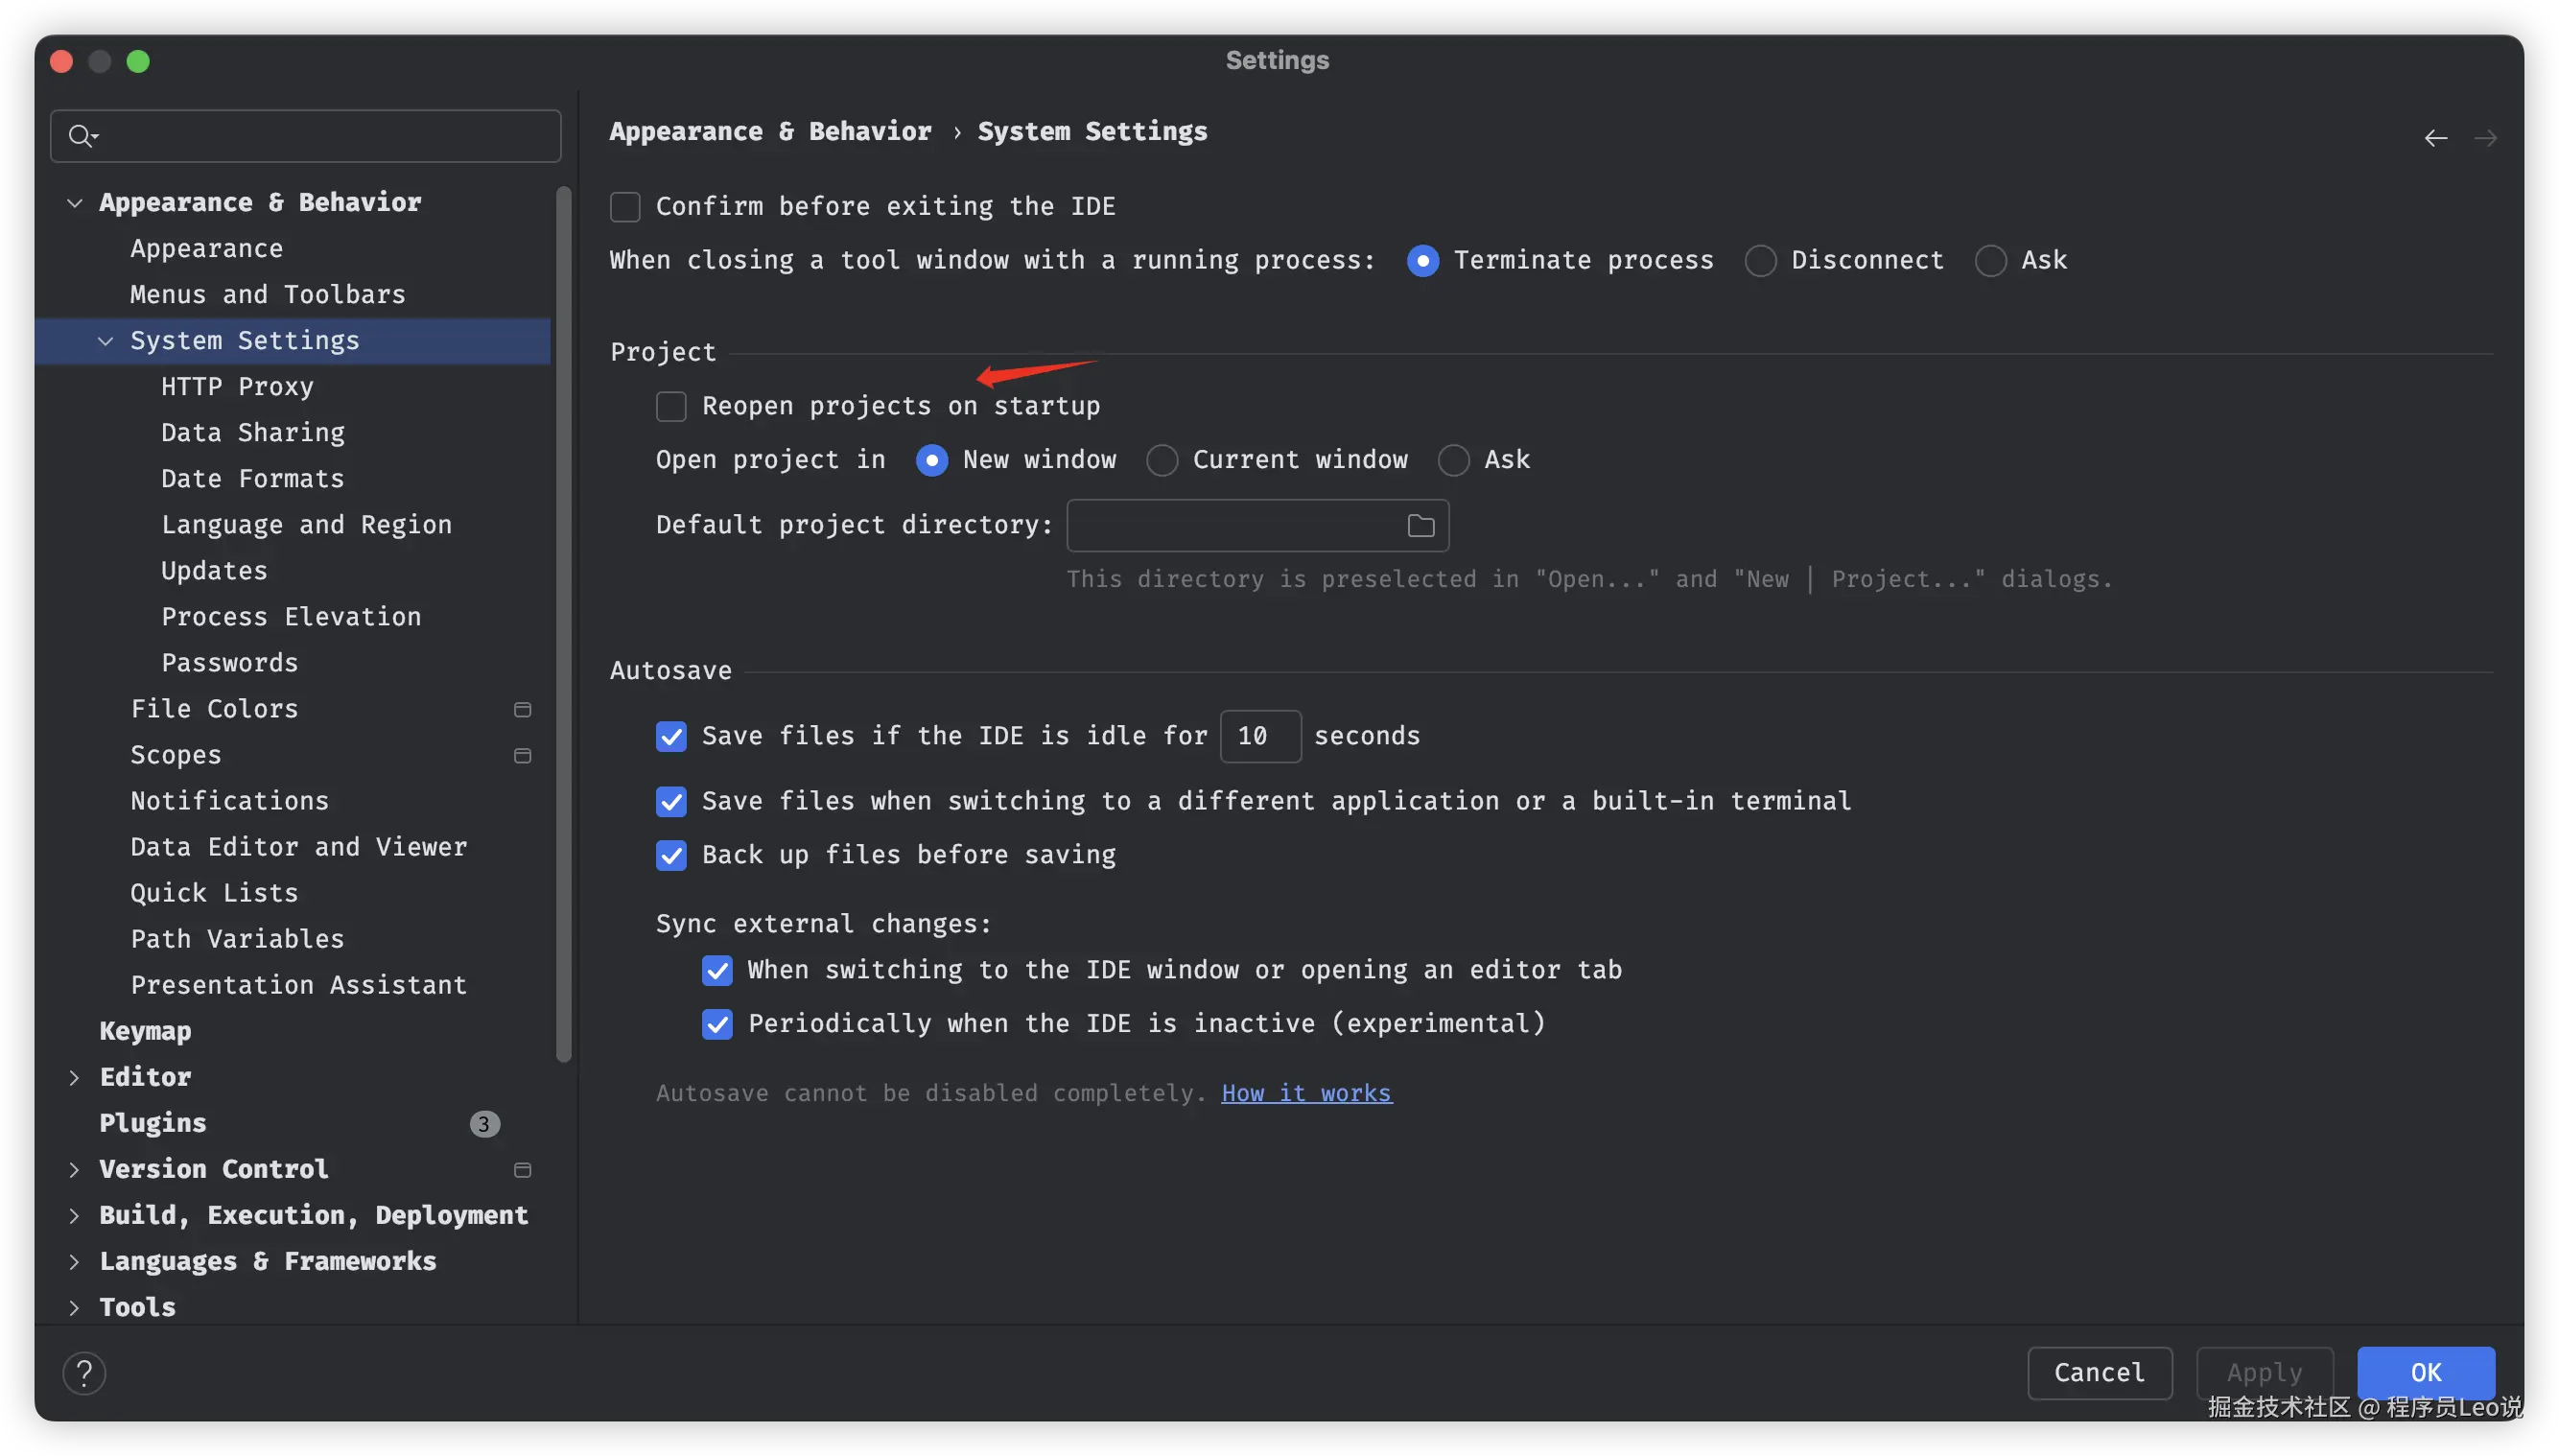Expand the Editor settings group

point(74,1077)
